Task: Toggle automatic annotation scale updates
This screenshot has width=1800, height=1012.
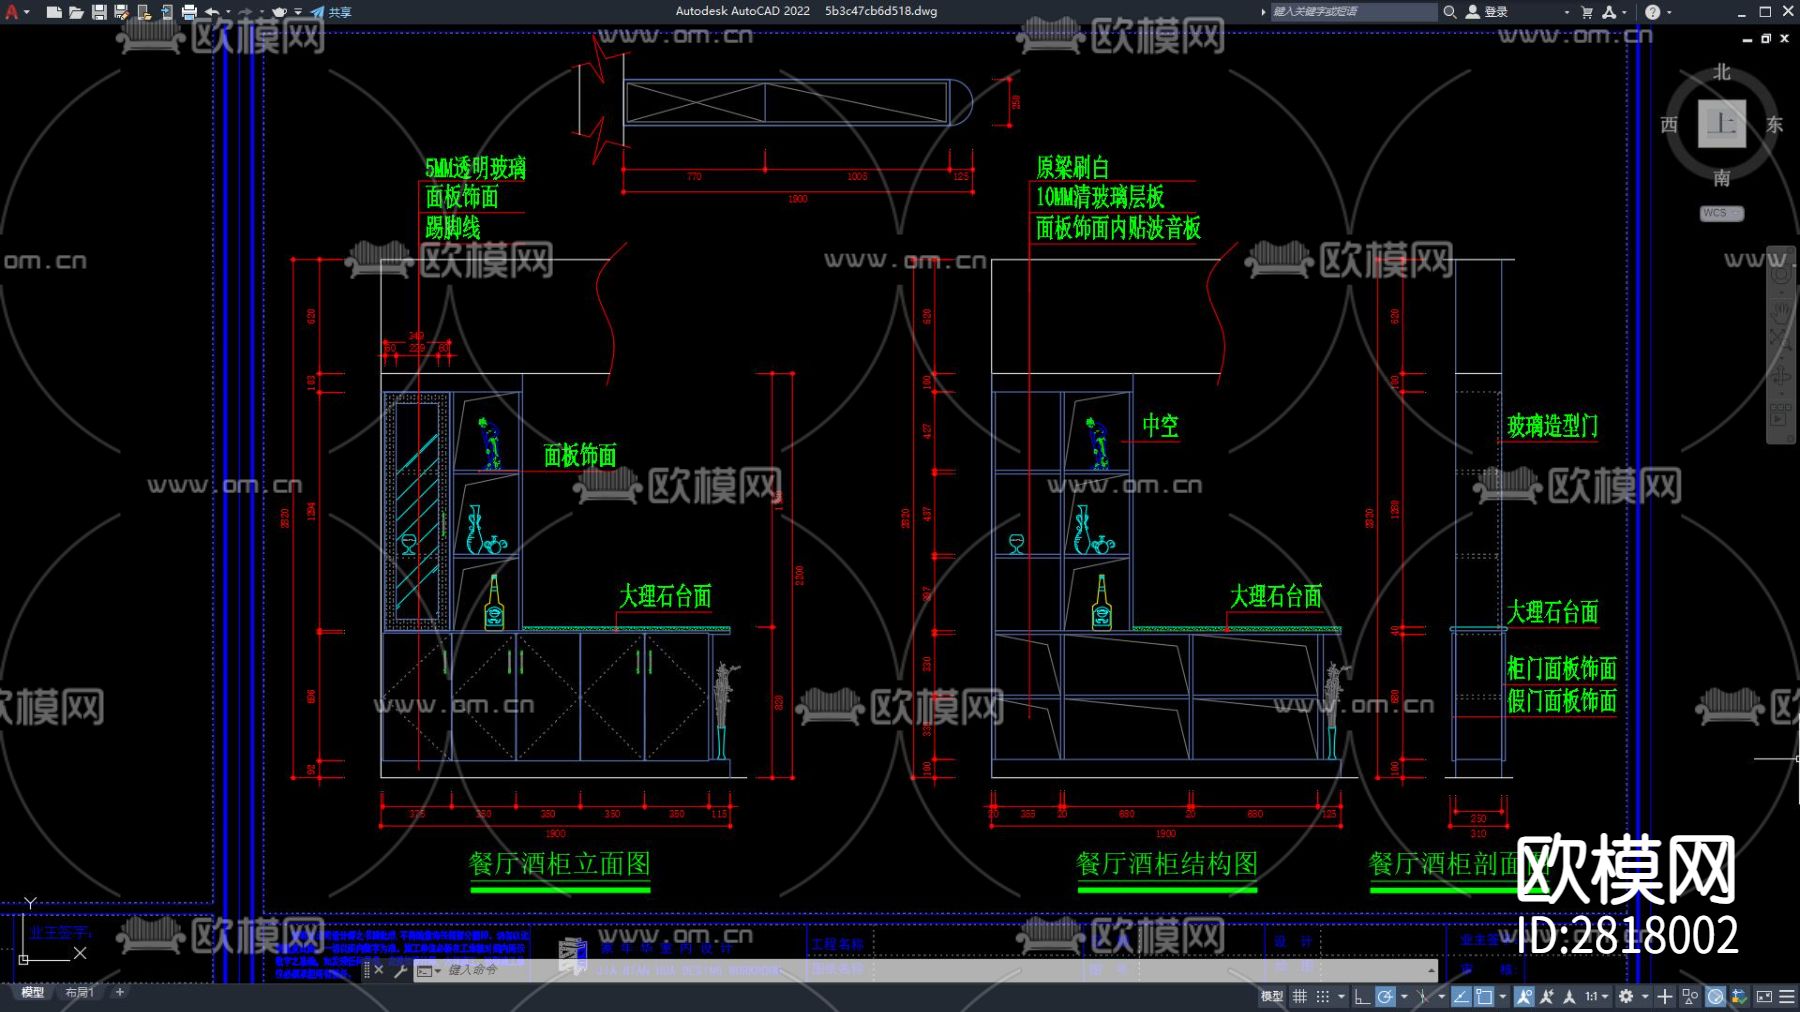Action: click(x=1547, y=996)
